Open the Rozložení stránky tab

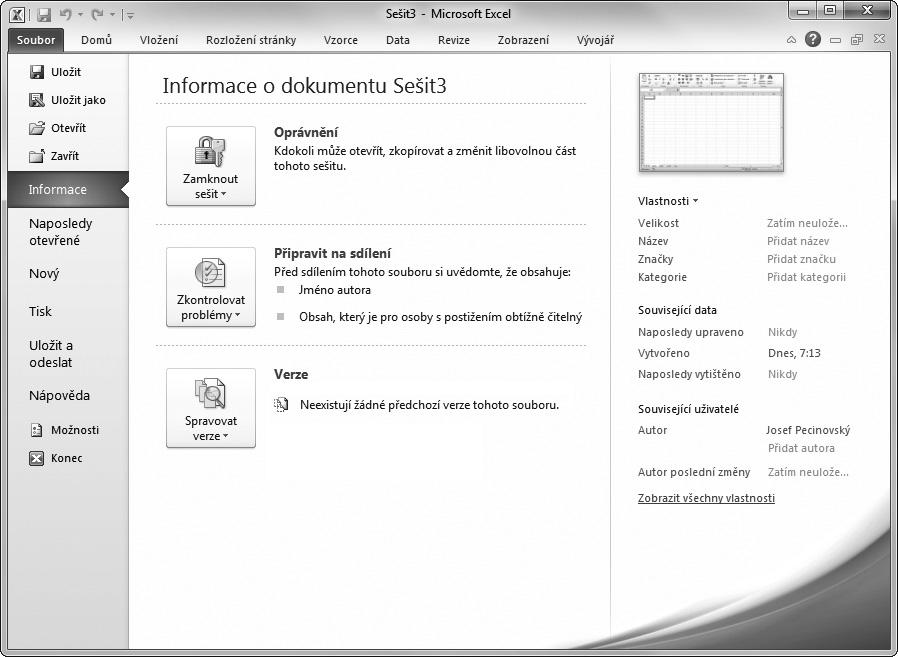pos(251,40)
